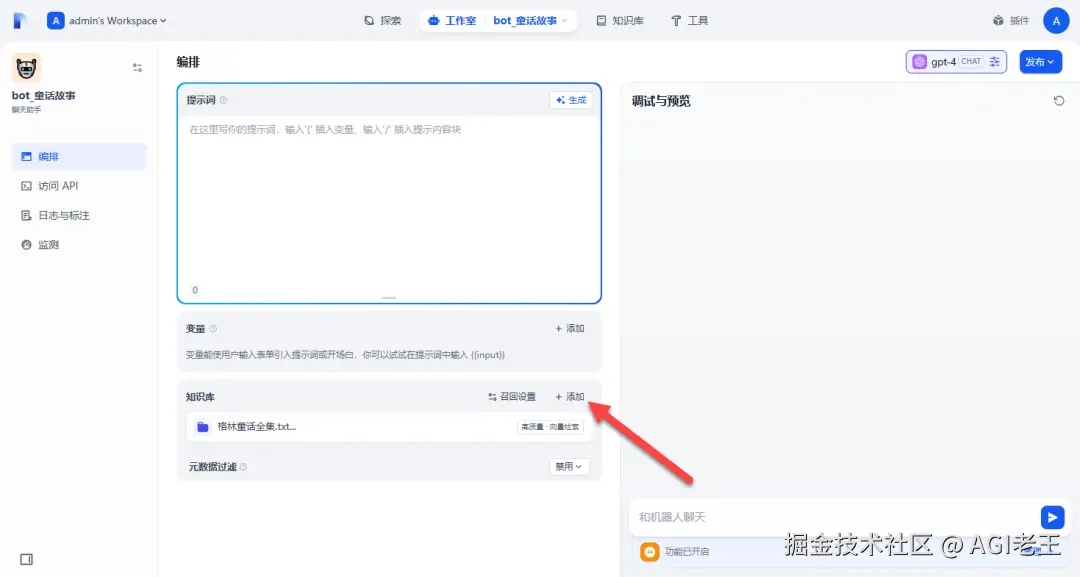
Task: Click the 日志与标注 document icon
Action: click(26, 216)
